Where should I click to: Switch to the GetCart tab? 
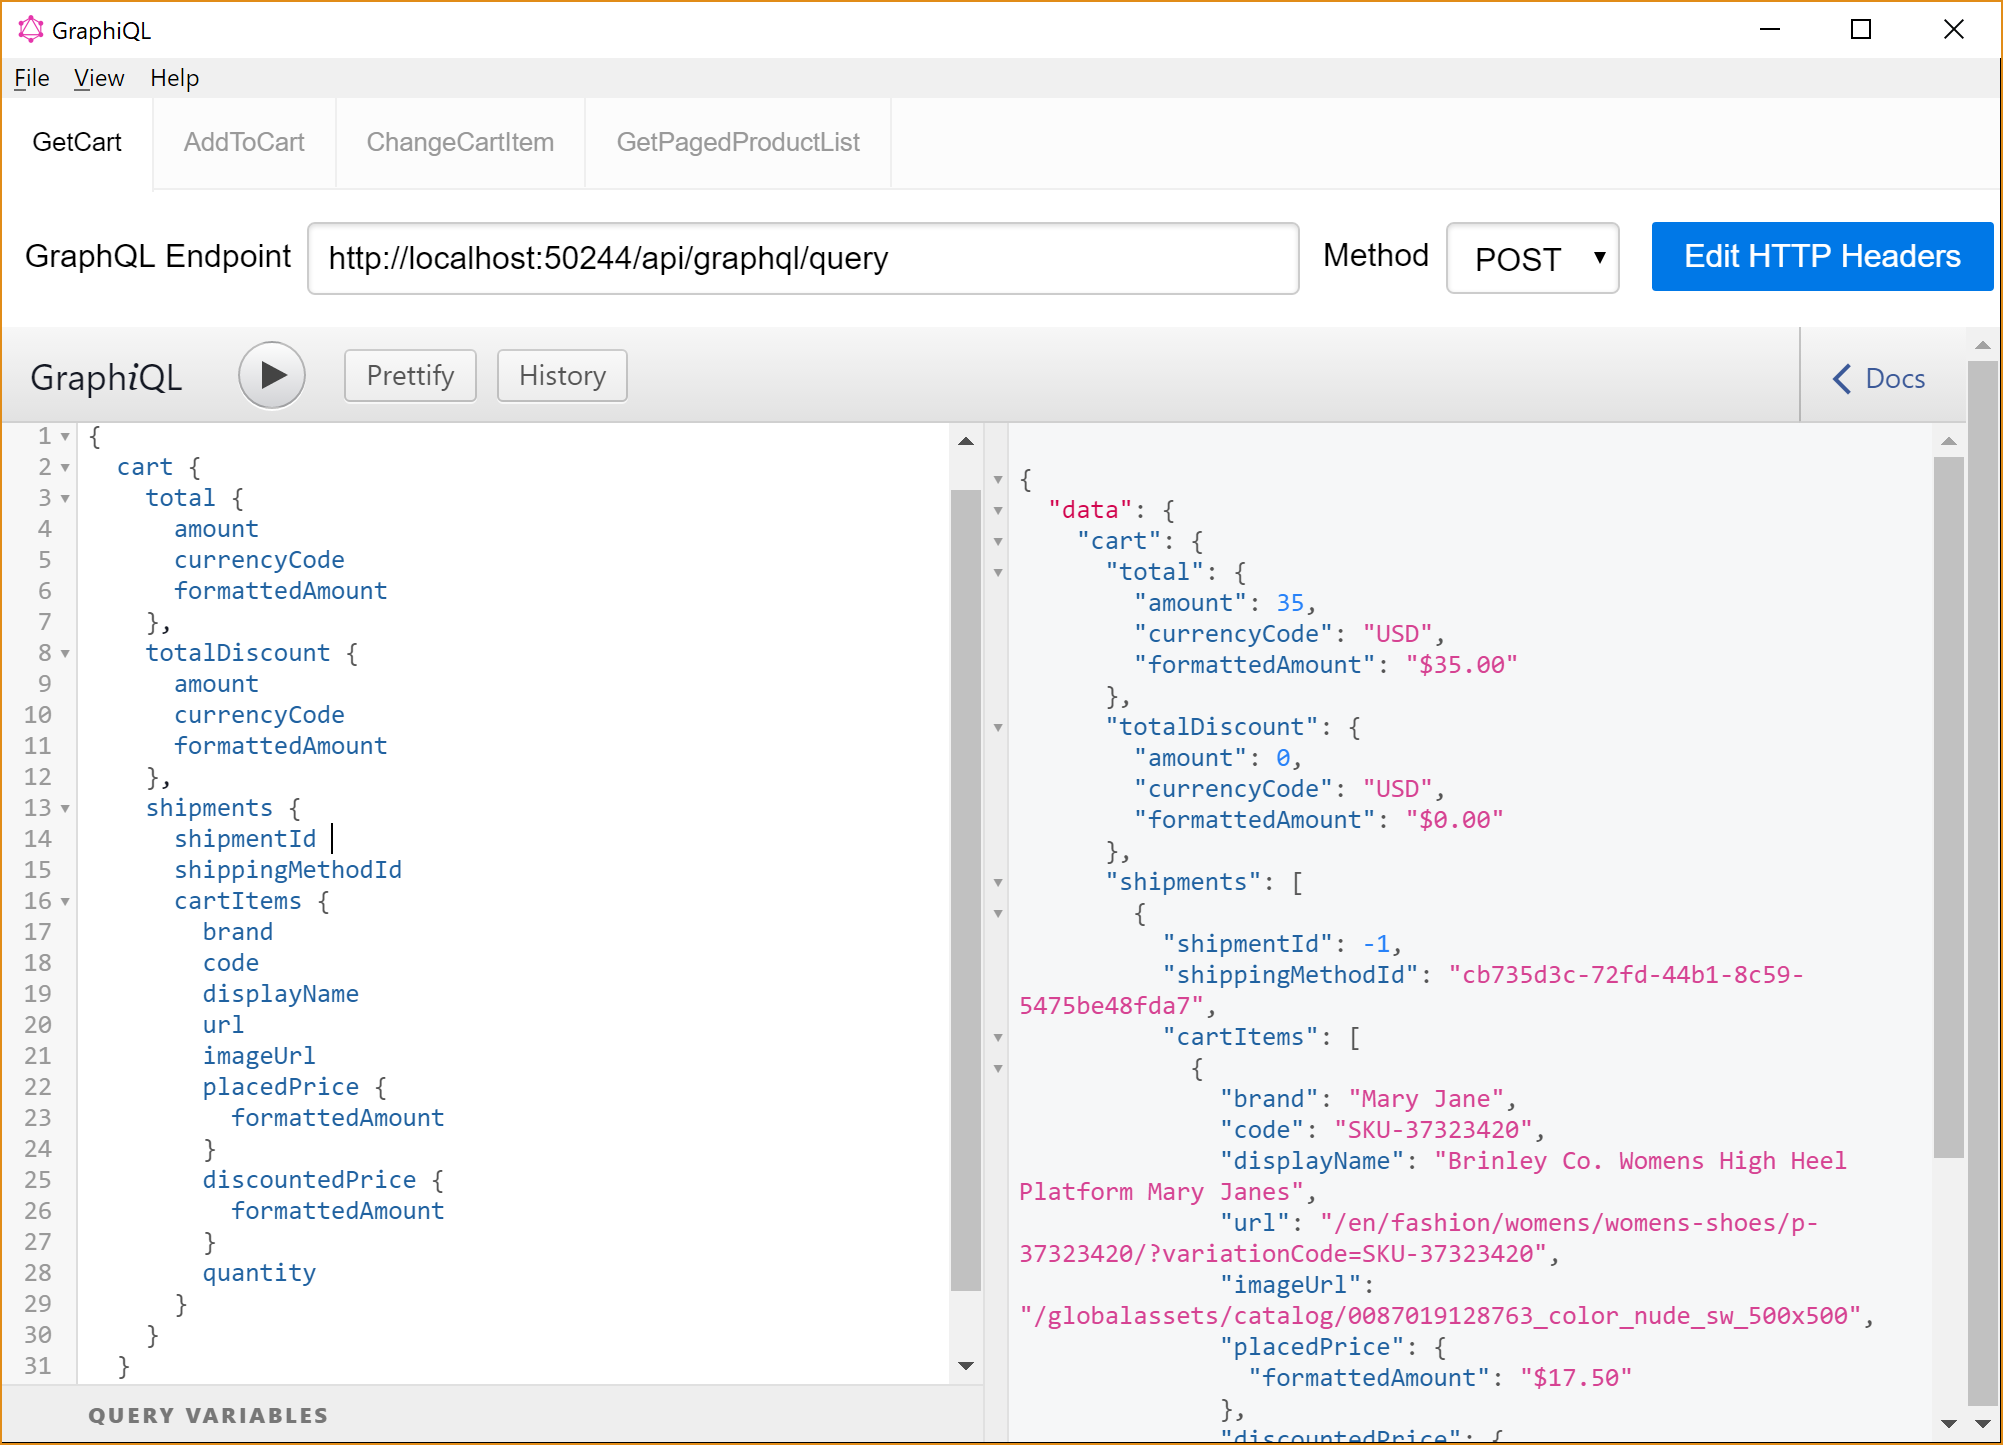tap(77, 142)
